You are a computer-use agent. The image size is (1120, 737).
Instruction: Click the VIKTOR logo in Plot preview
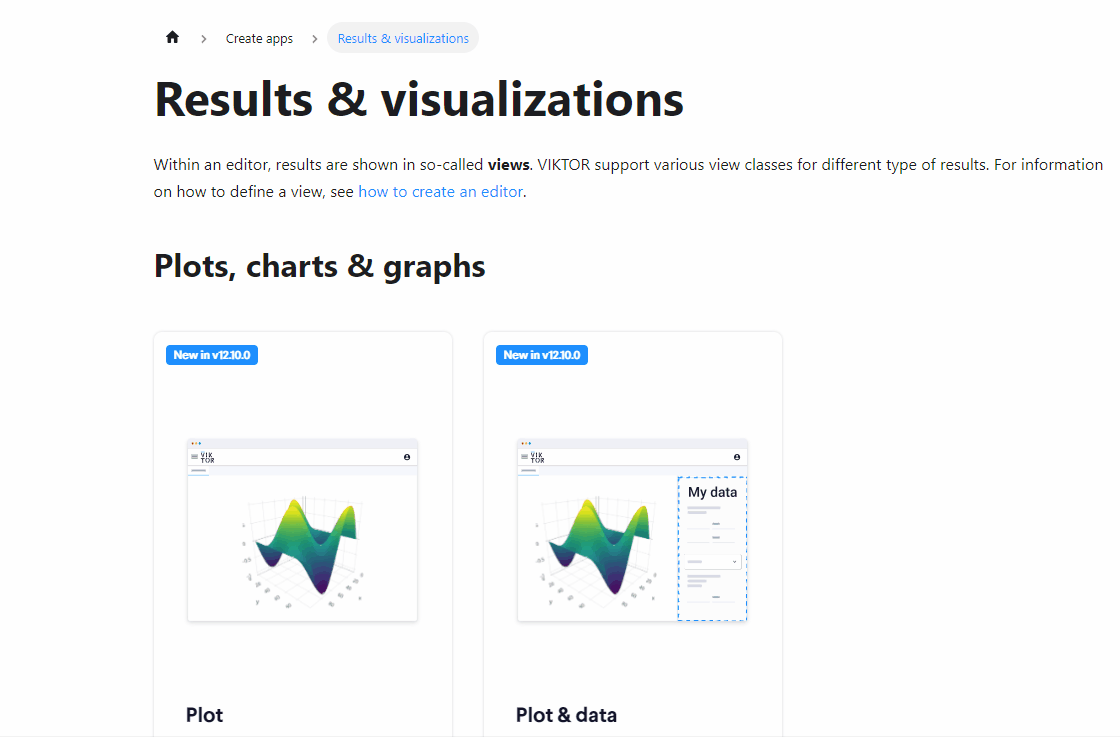click(x=207, y=457)
